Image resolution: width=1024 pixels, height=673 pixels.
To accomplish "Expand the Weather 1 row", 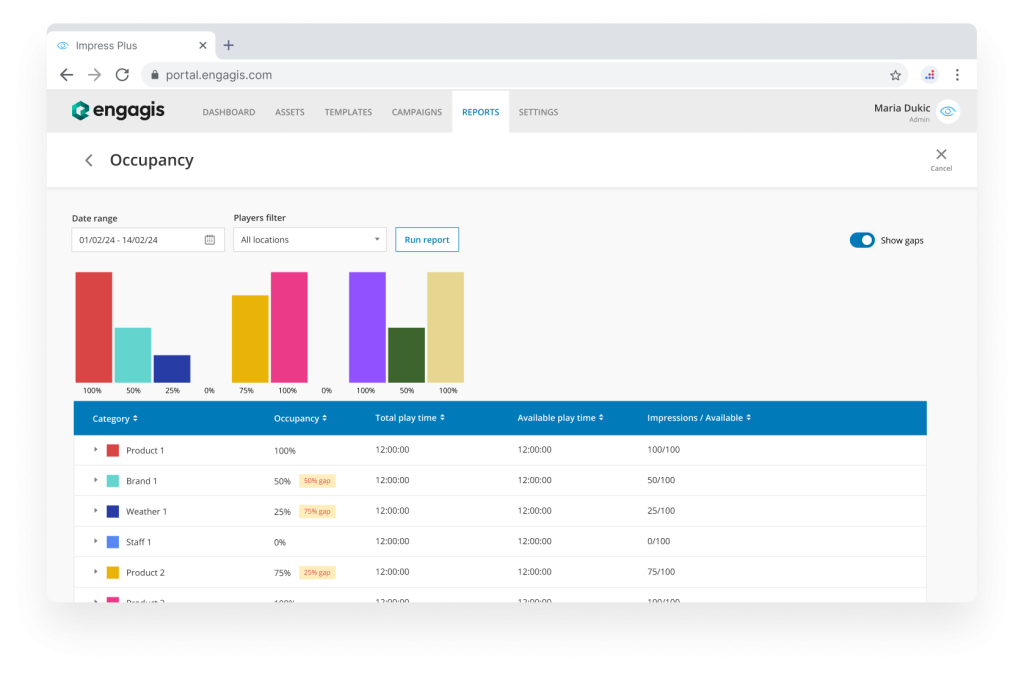I will pos(96,511).
